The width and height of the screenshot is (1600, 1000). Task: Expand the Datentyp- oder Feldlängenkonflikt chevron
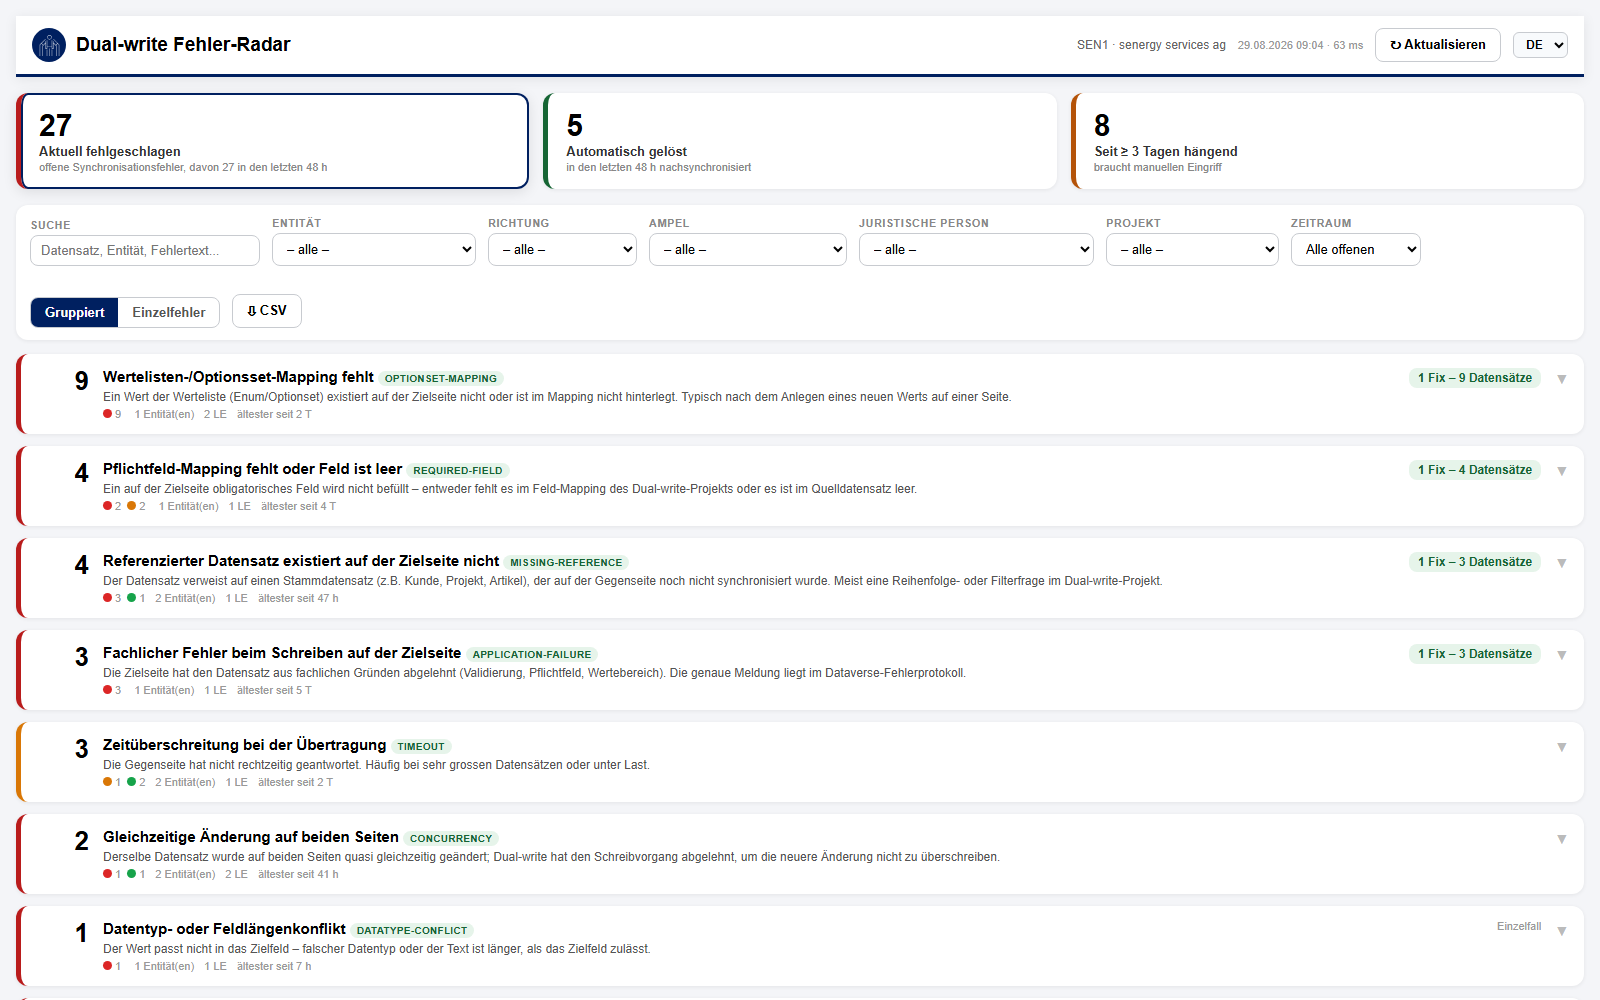(x=1562, y=931)
